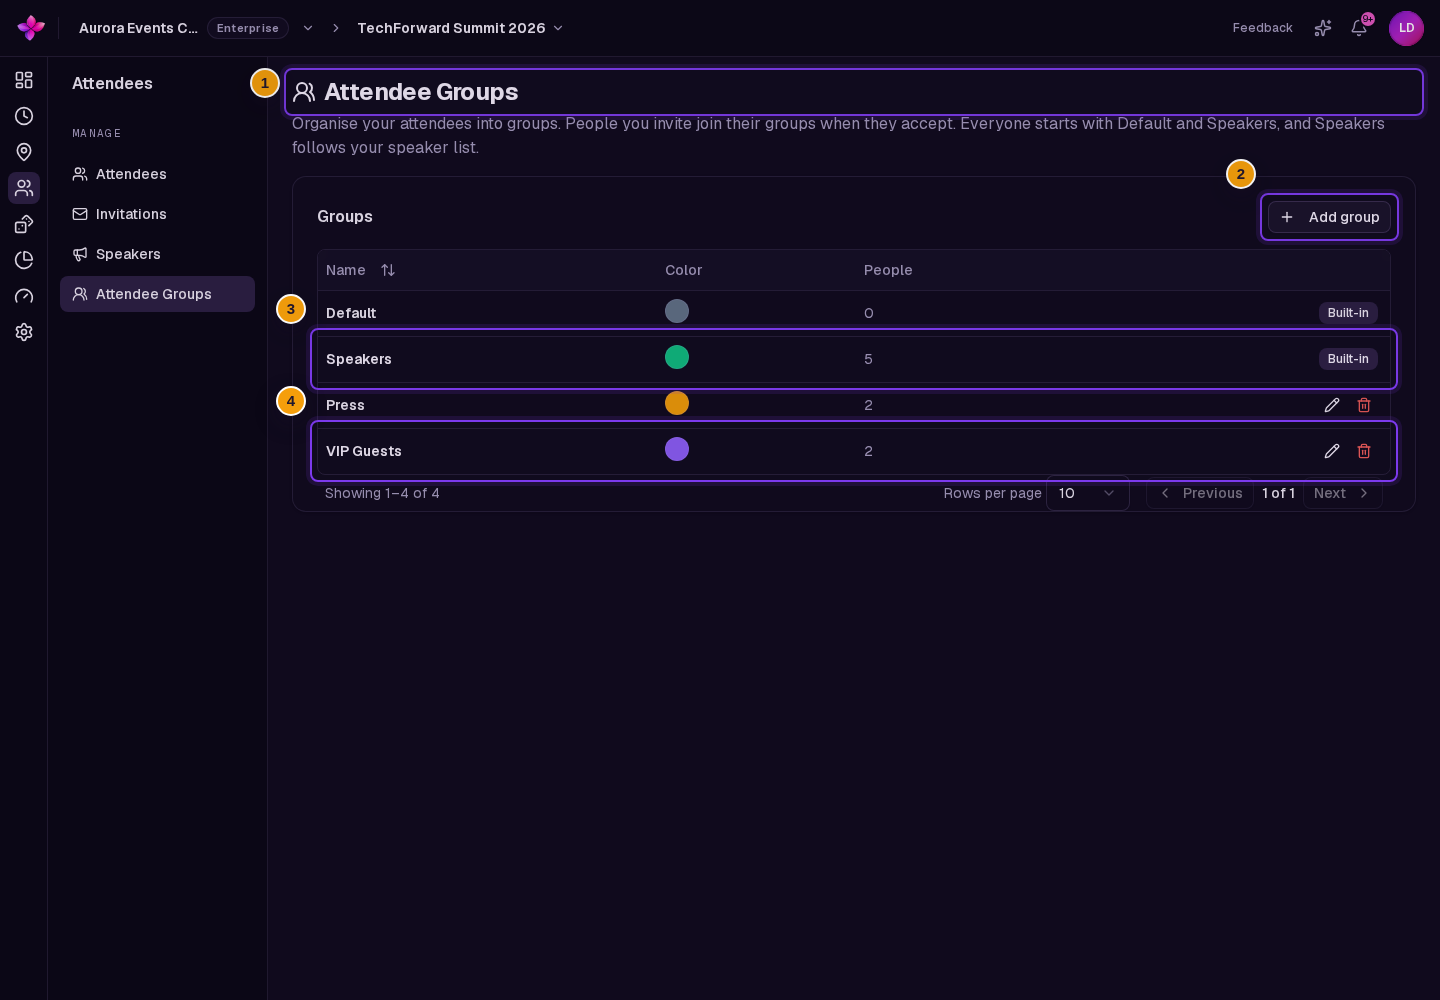The image size is (1440, 1000).
Task: Click the Previous page button
Action: click(x=1200, y=493)
